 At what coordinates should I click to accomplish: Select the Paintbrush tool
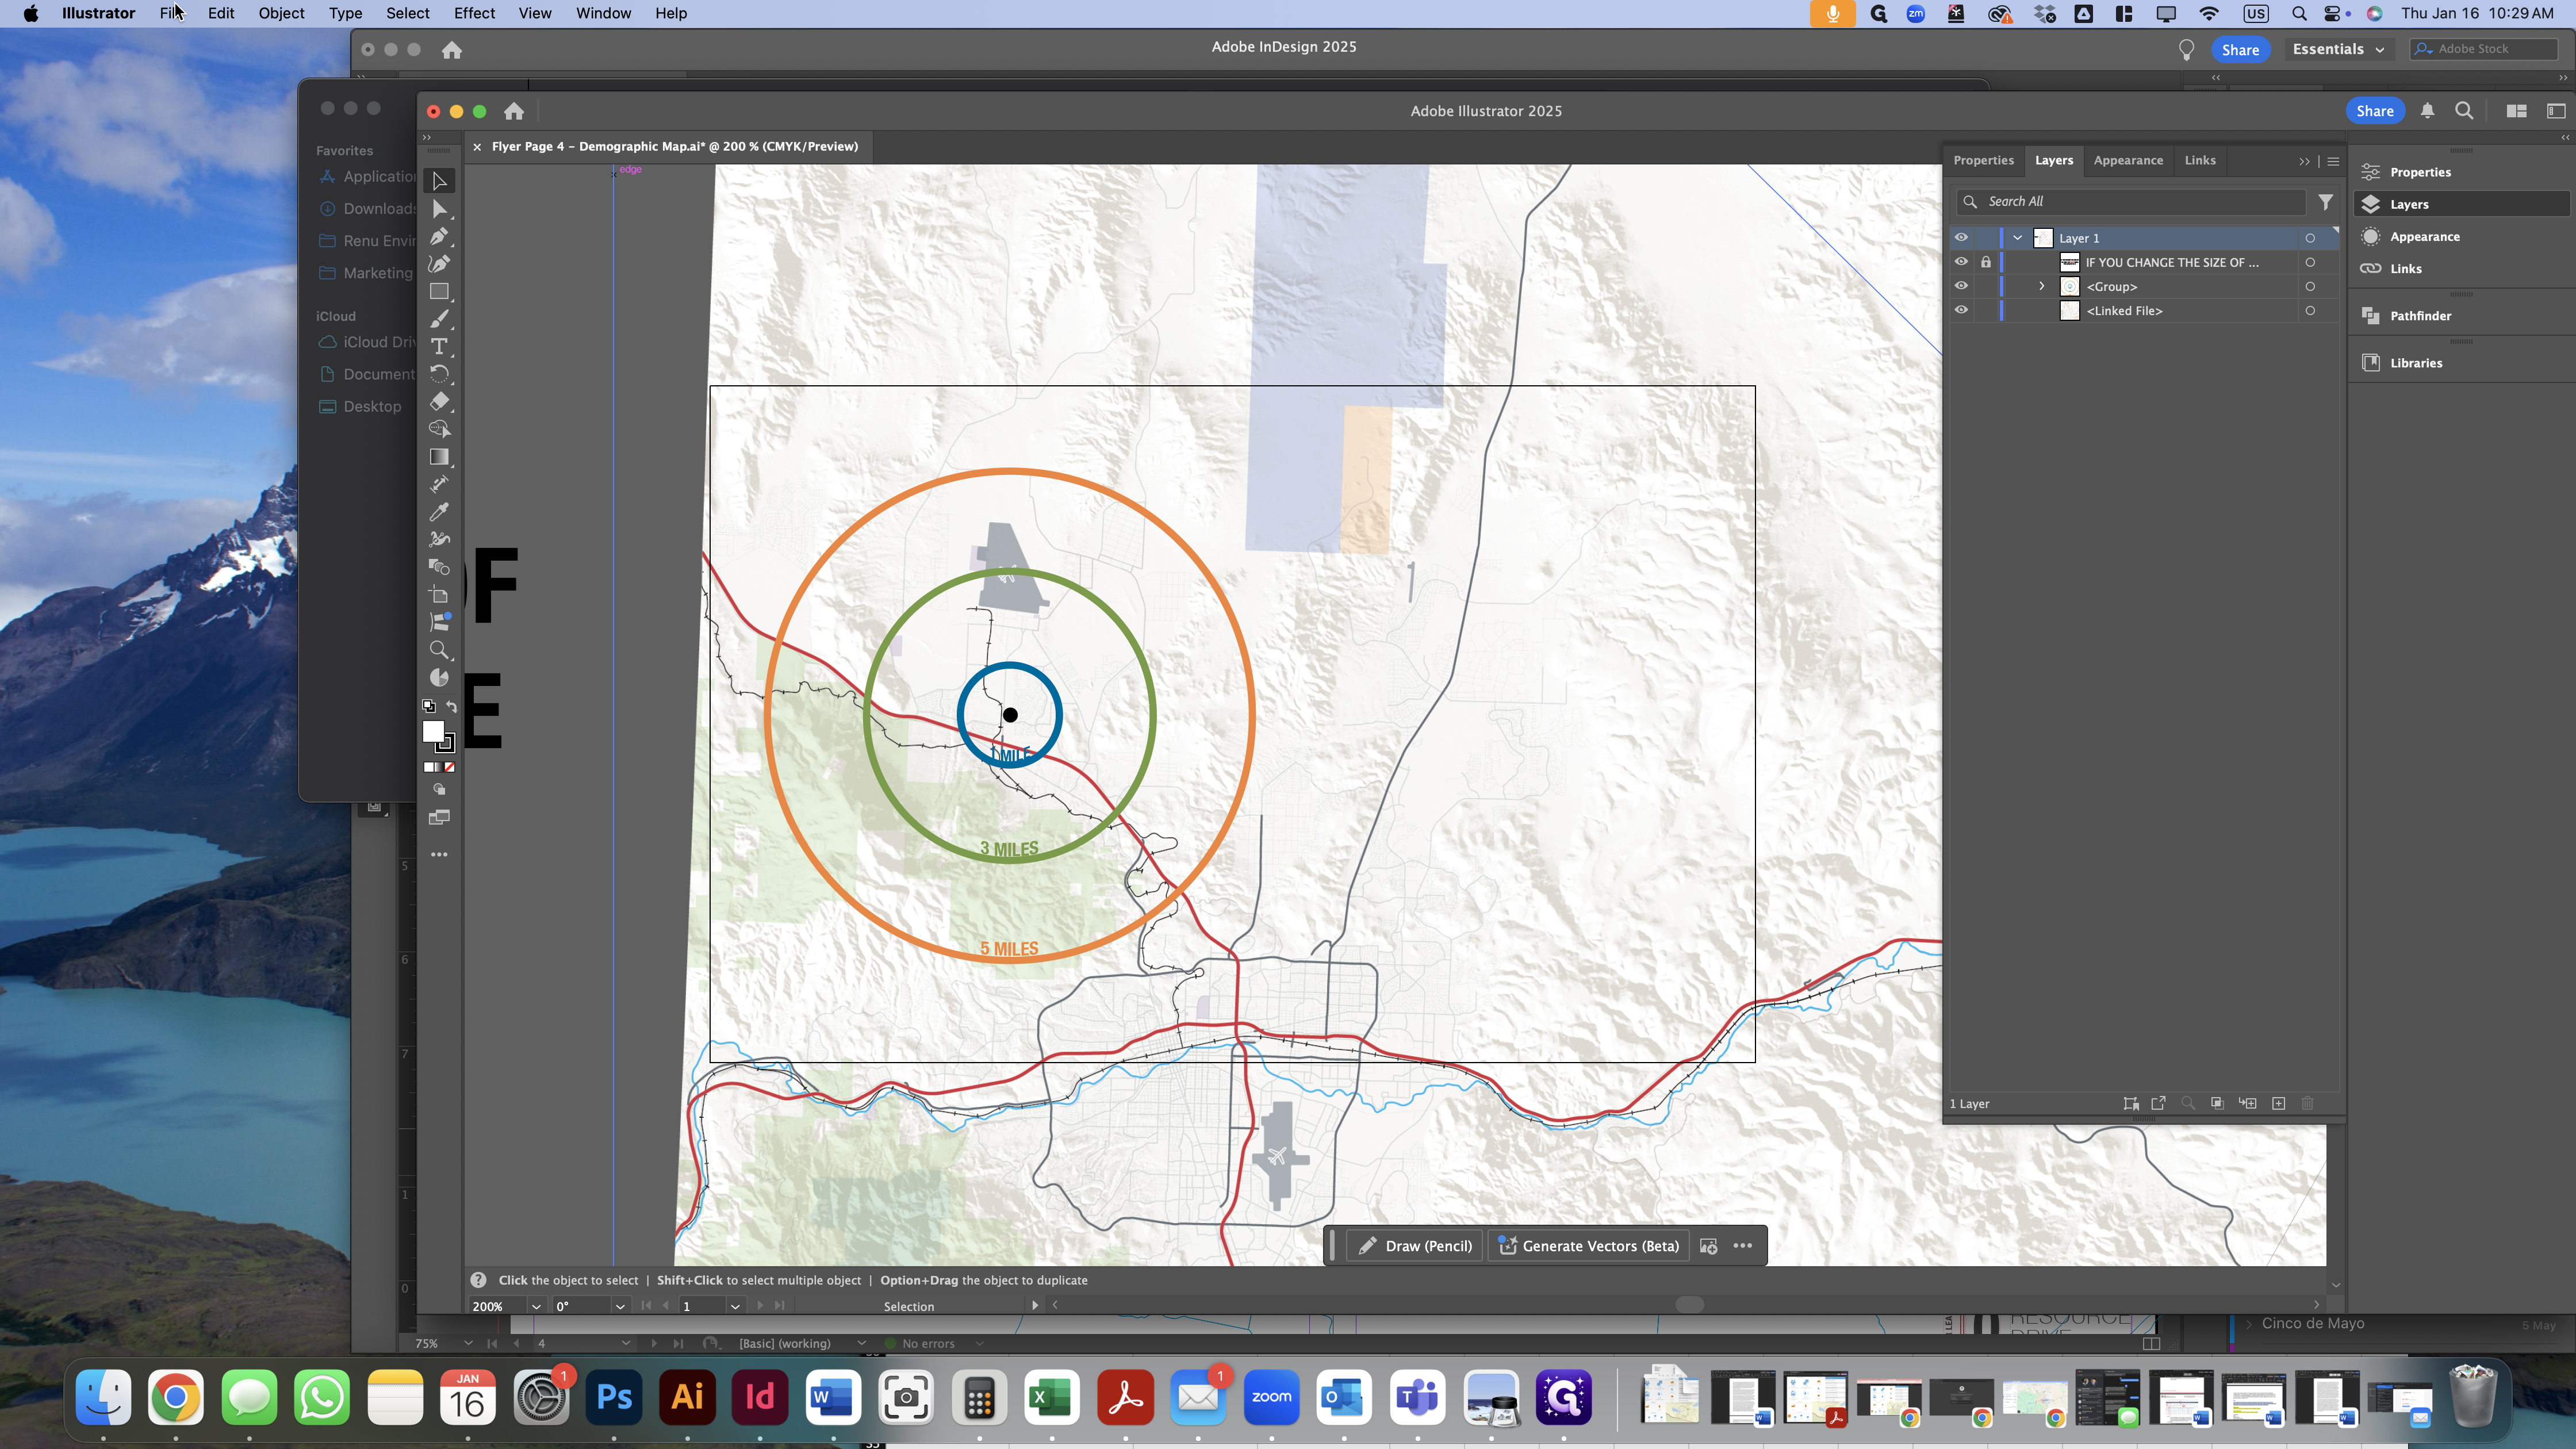(439, 319)
